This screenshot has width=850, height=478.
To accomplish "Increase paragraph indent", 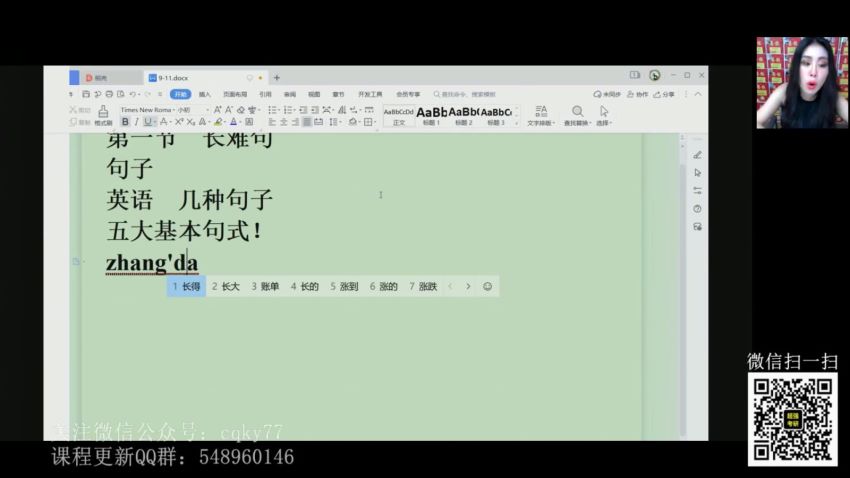I will (x=314, y=110).
